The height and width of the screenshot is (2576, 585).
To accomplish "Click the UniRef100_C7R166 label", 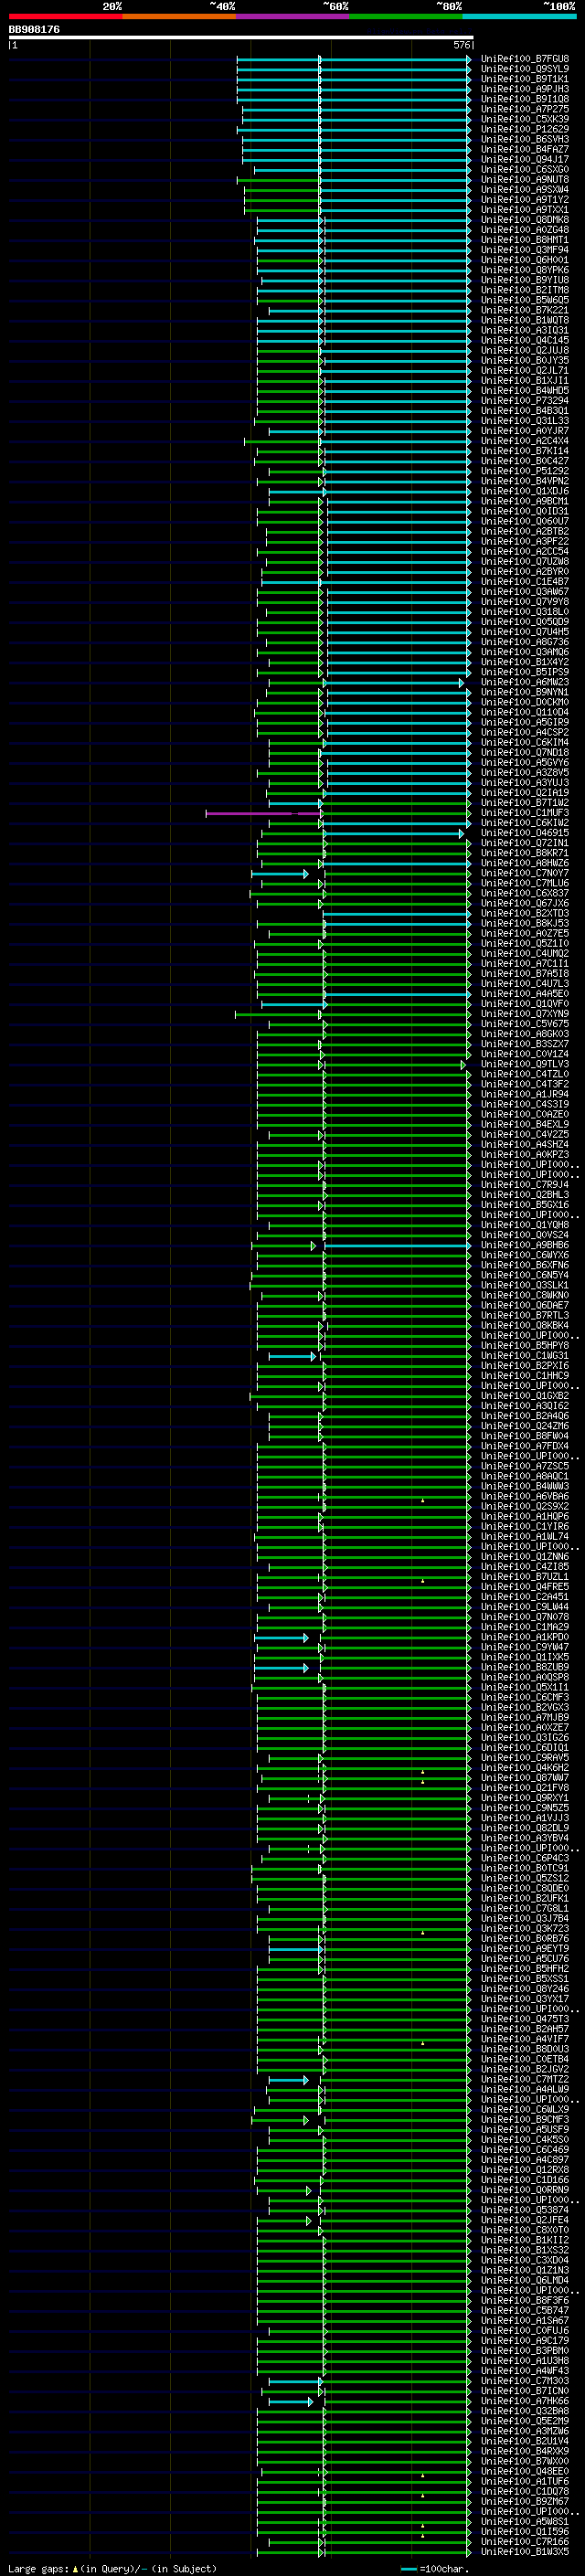I will [x=525, y=2543].
